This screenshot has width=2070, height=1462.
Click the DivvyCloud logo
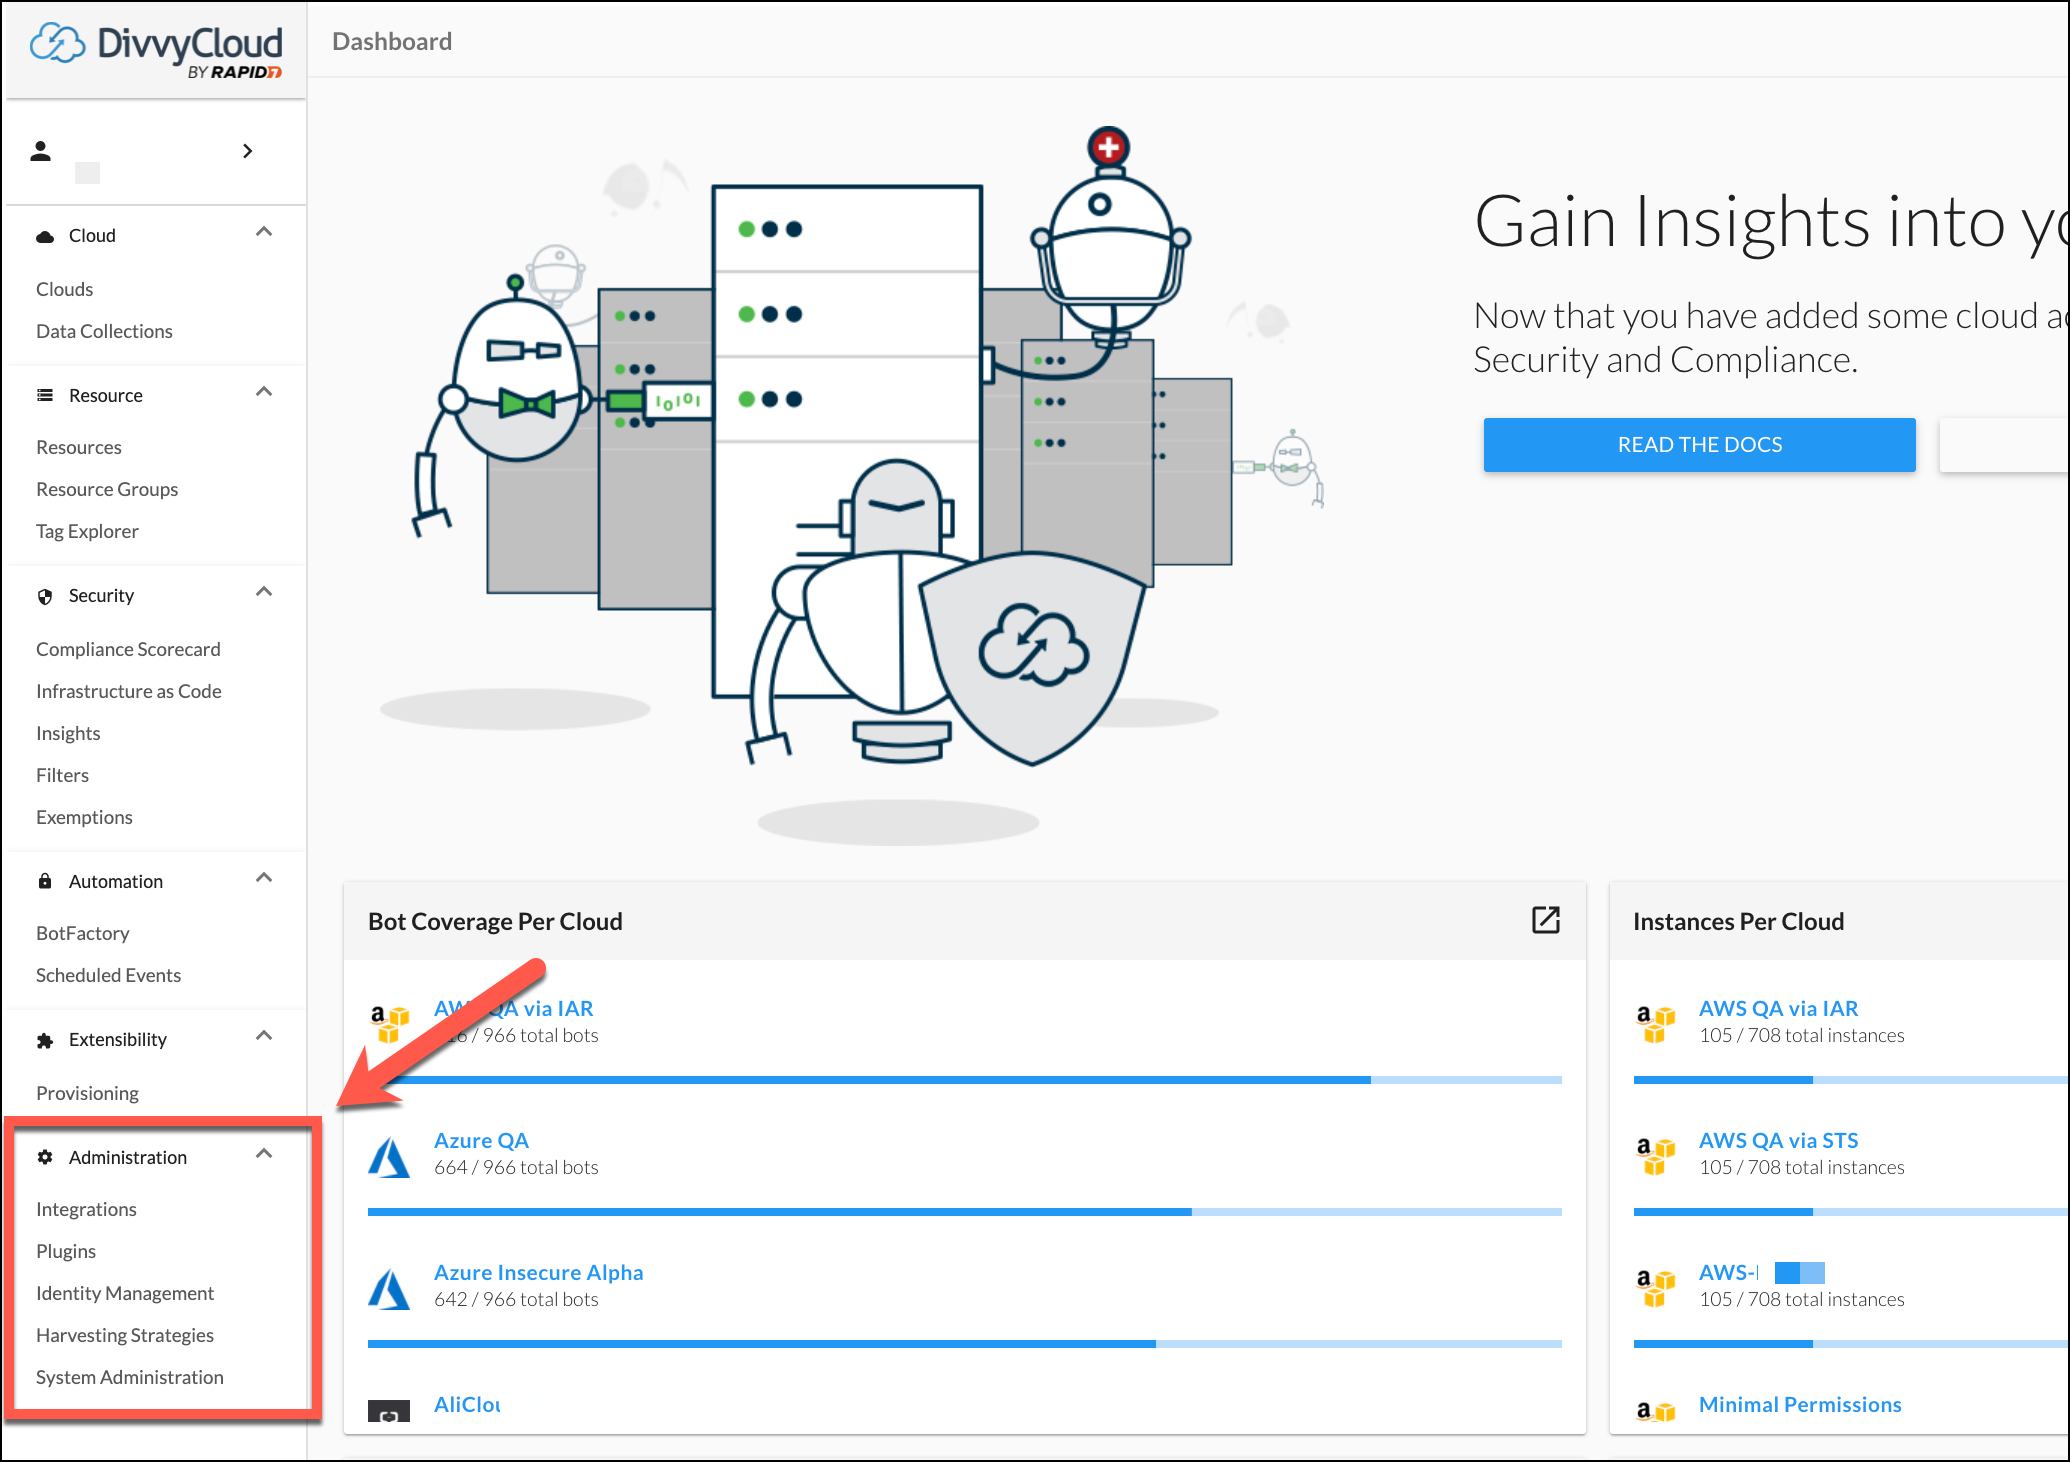pos(156,50)
